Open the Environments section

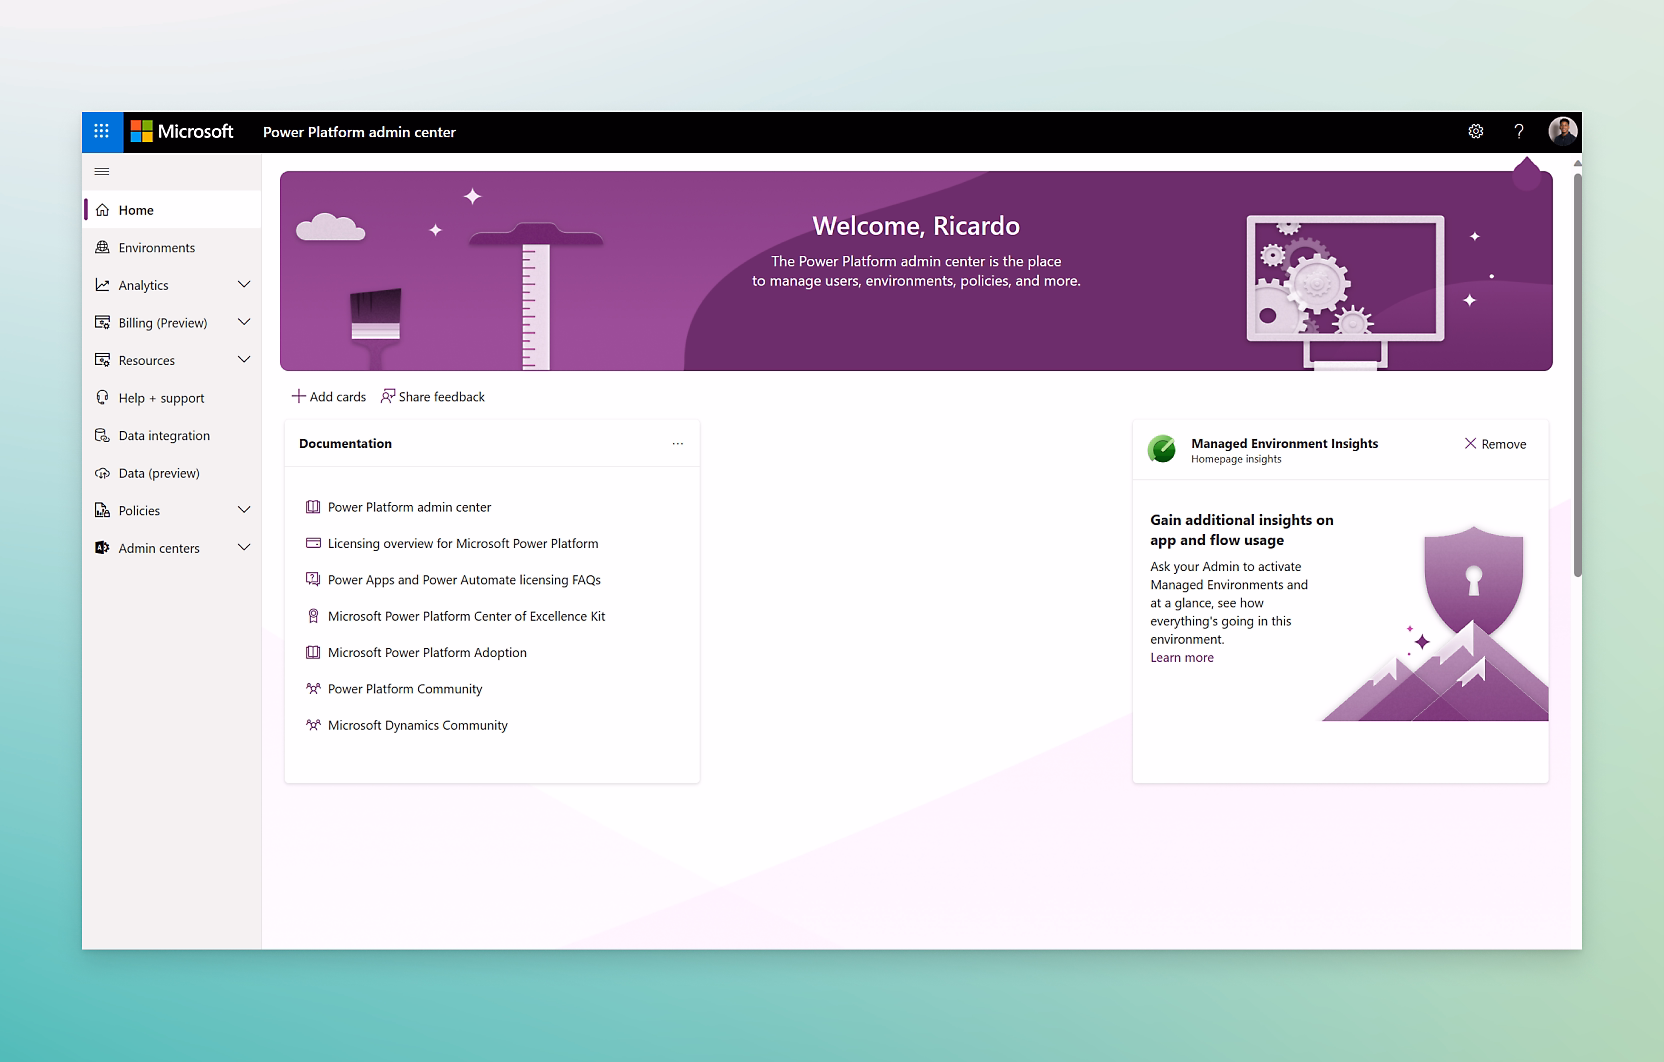tap(156, 247)
